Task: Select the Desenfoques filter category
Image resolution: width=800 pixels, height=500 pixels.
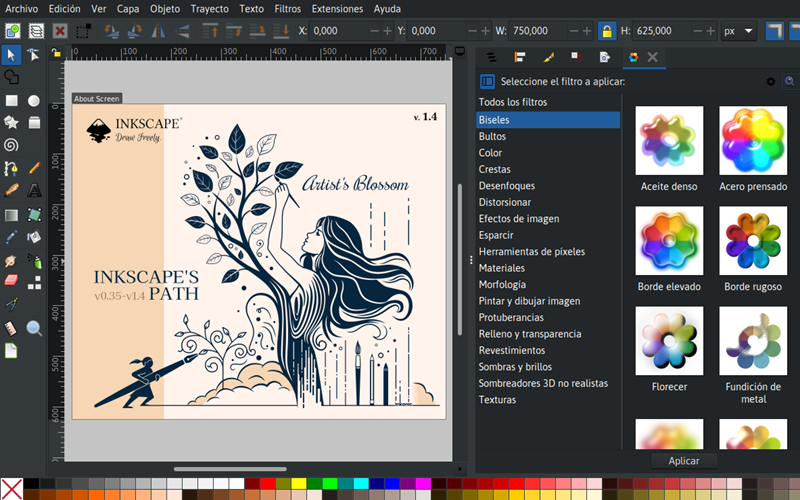Action: pos(548,186)
